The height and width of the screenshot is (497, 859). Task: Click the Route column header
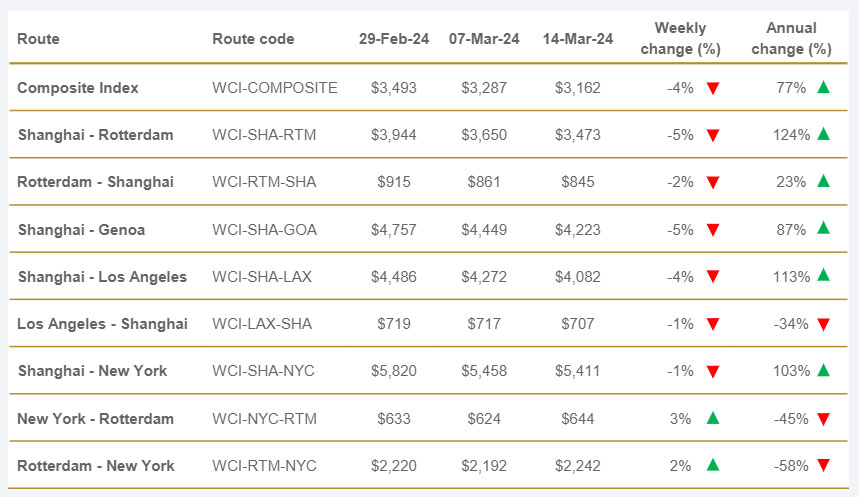(38, 39)
